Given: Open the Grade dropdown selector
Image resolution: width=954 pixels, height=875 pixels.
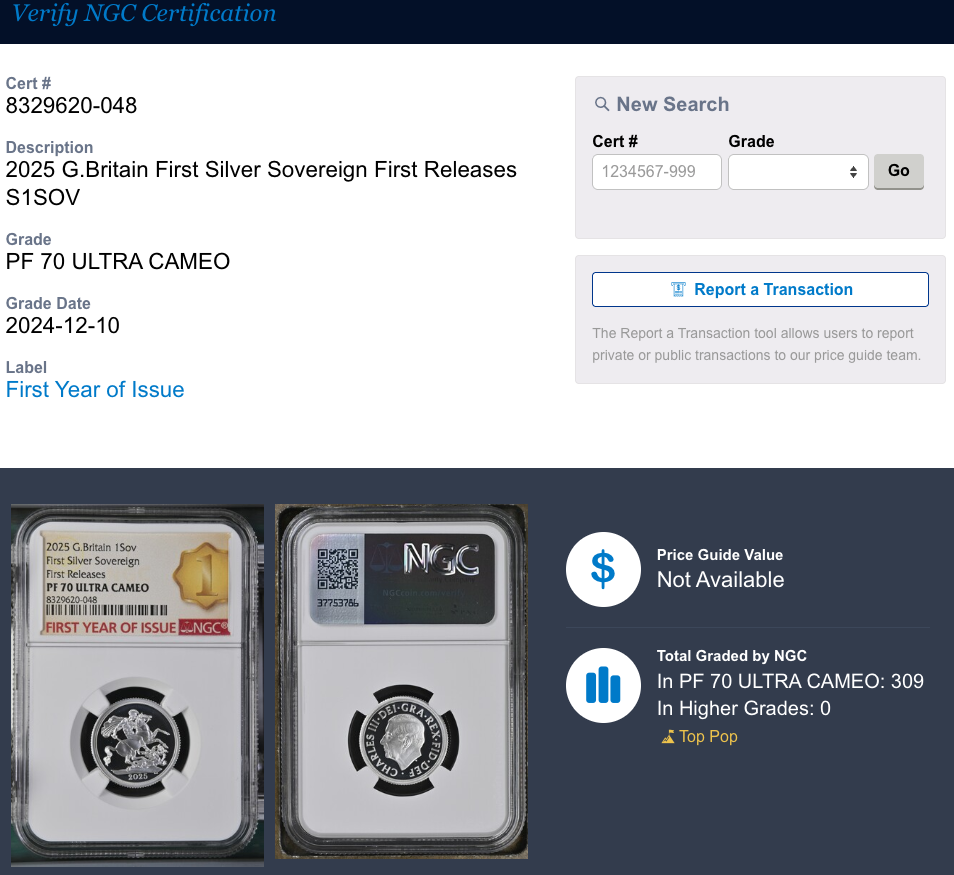Looking at the screenshot, I should click(798, 172).
